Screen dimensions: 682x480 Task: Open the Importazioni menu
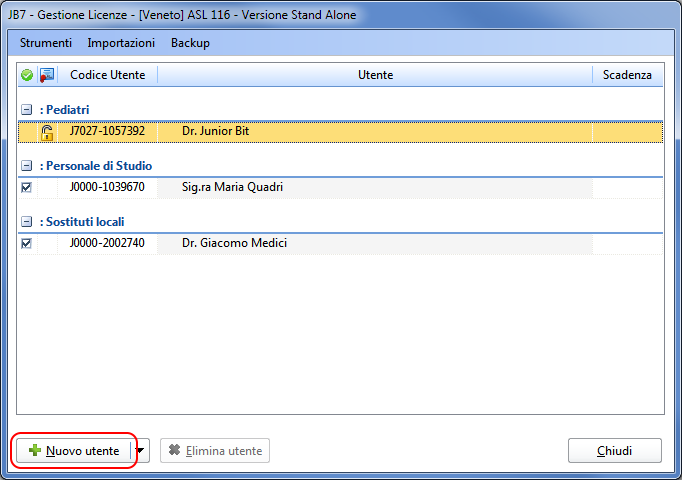pos(121,43)
